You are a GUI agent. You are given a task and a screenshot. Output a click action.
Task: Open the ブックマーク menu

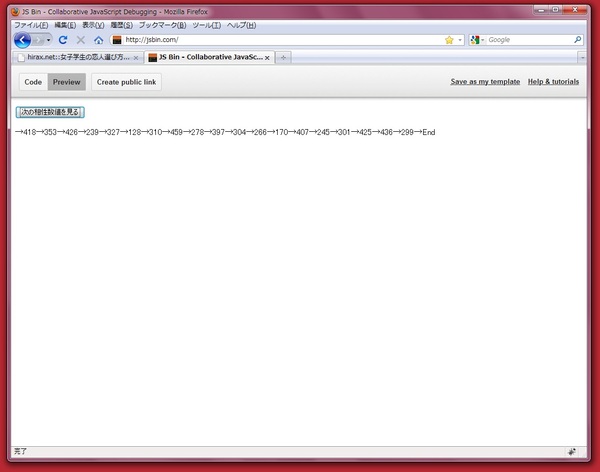tap(162, 24)
